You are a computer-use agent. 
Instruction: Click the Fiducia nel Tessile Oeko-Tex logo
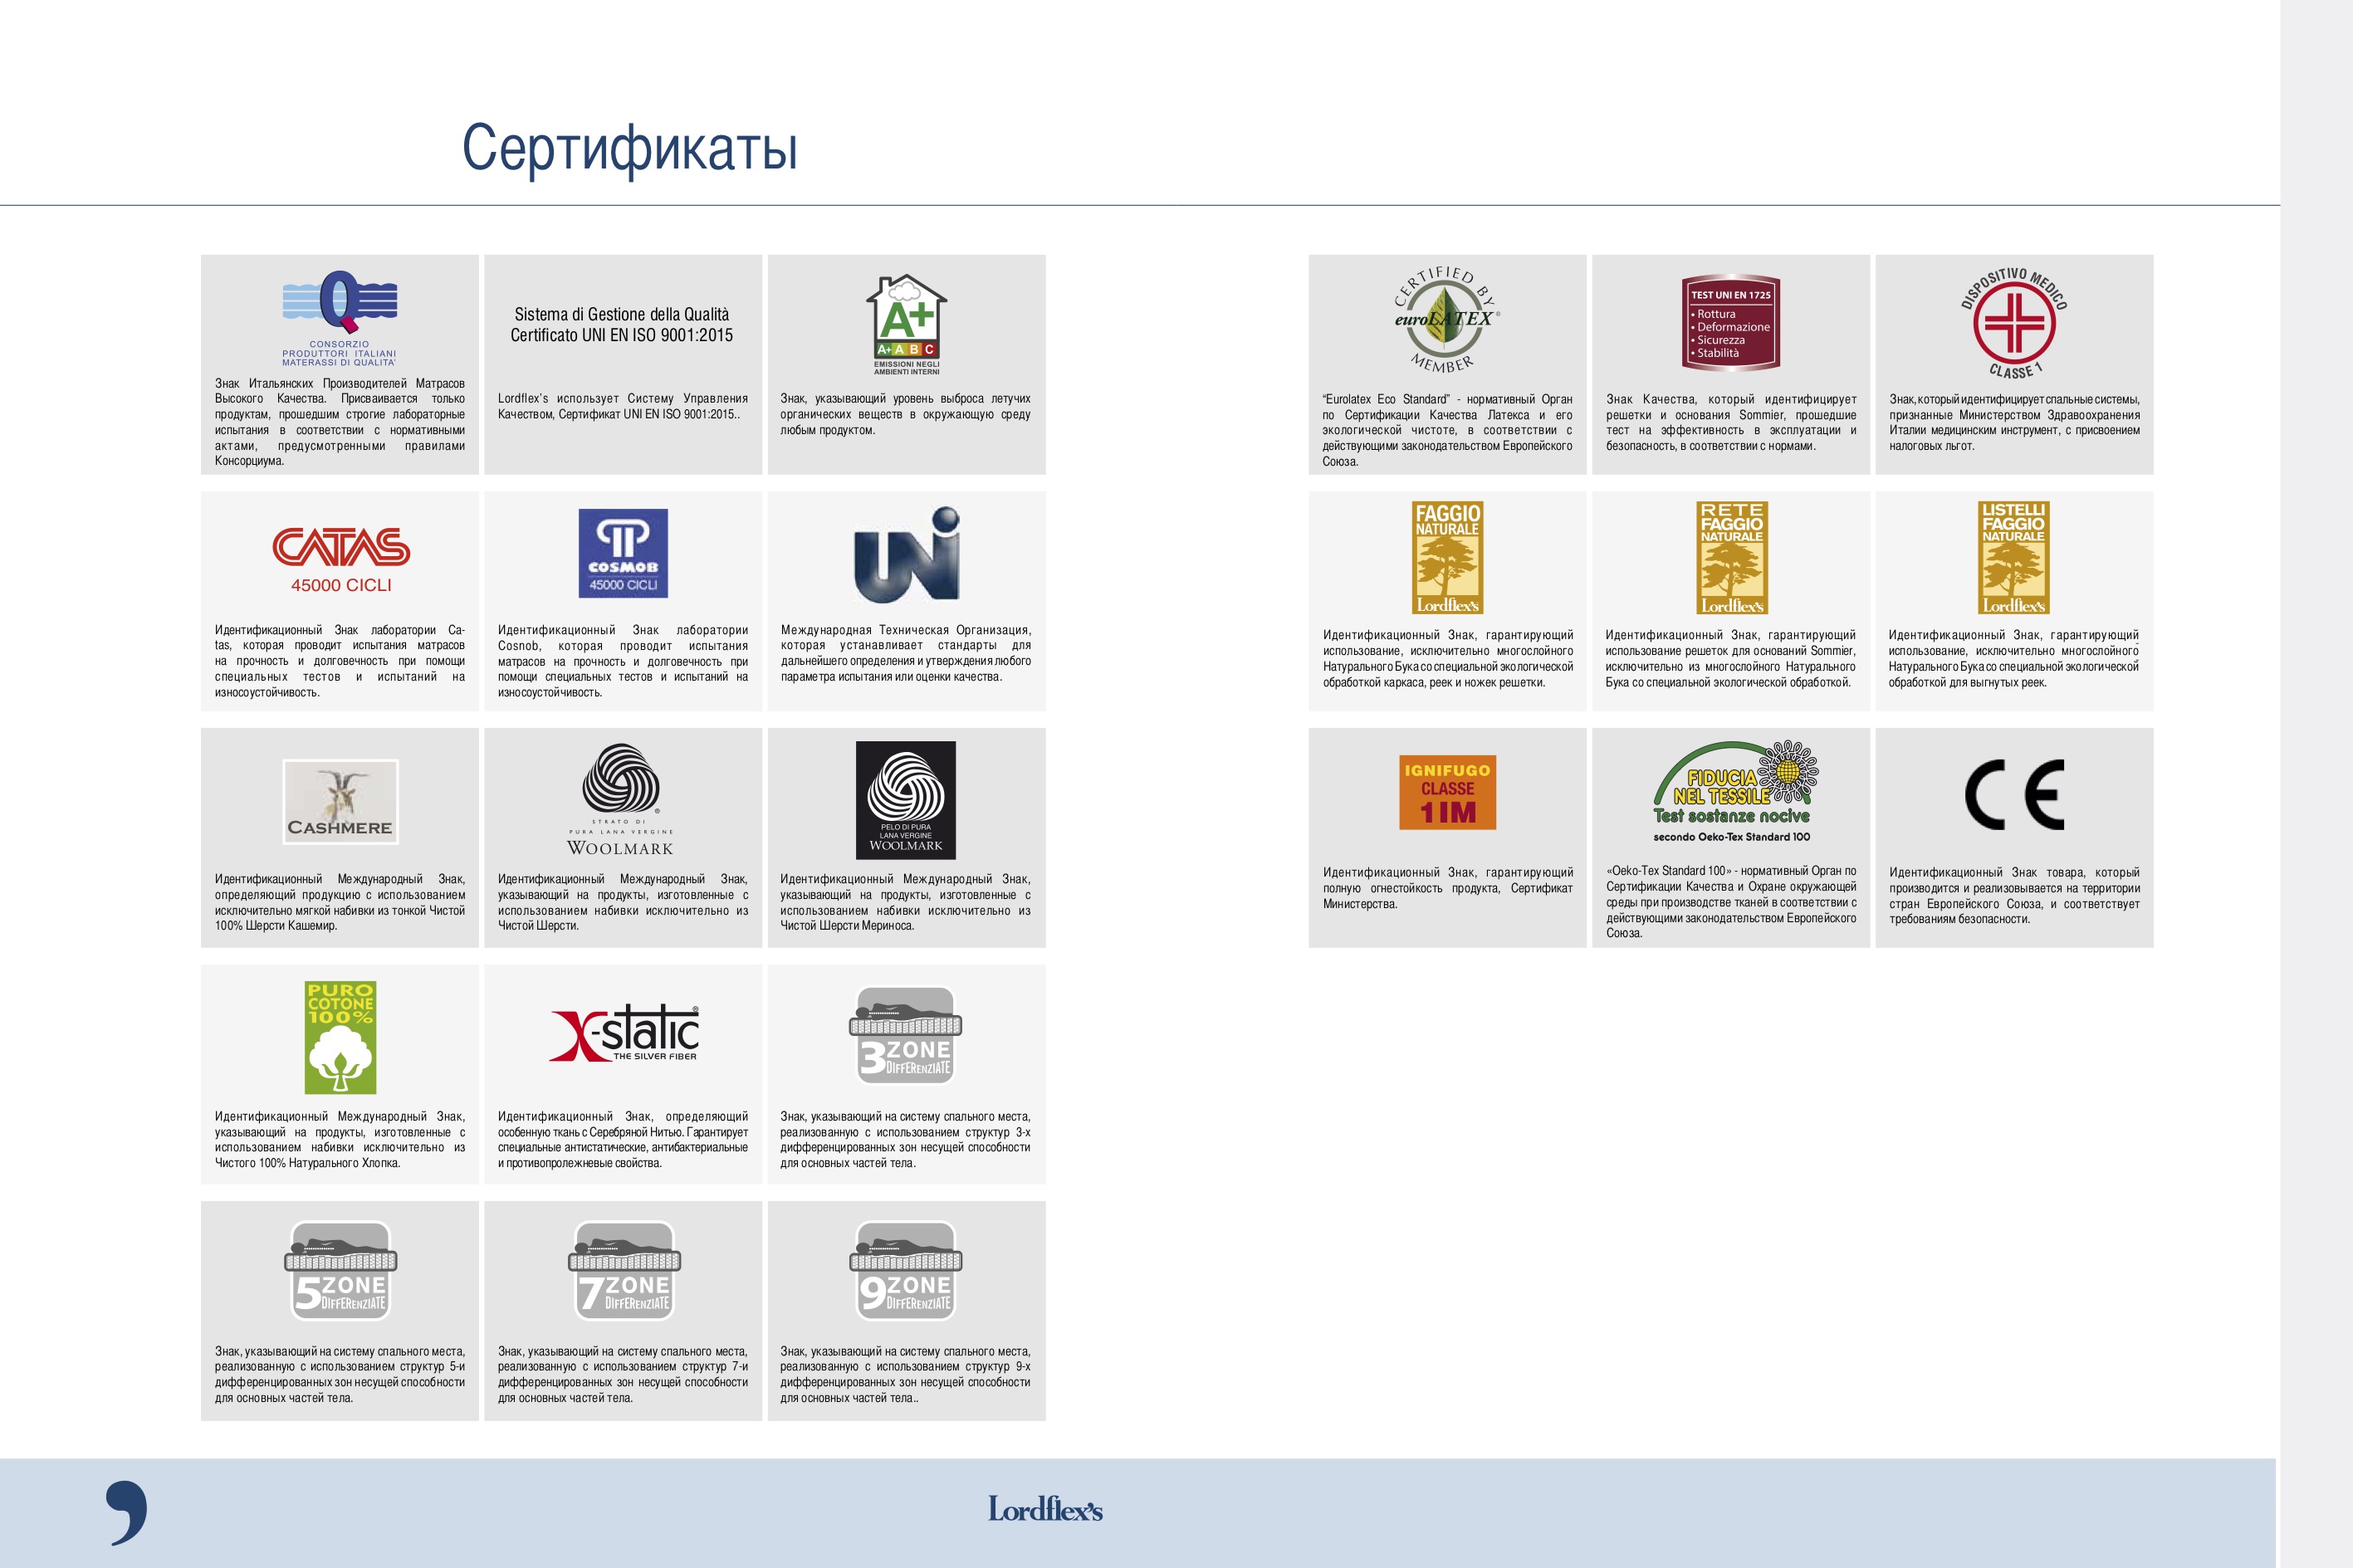1731,791
